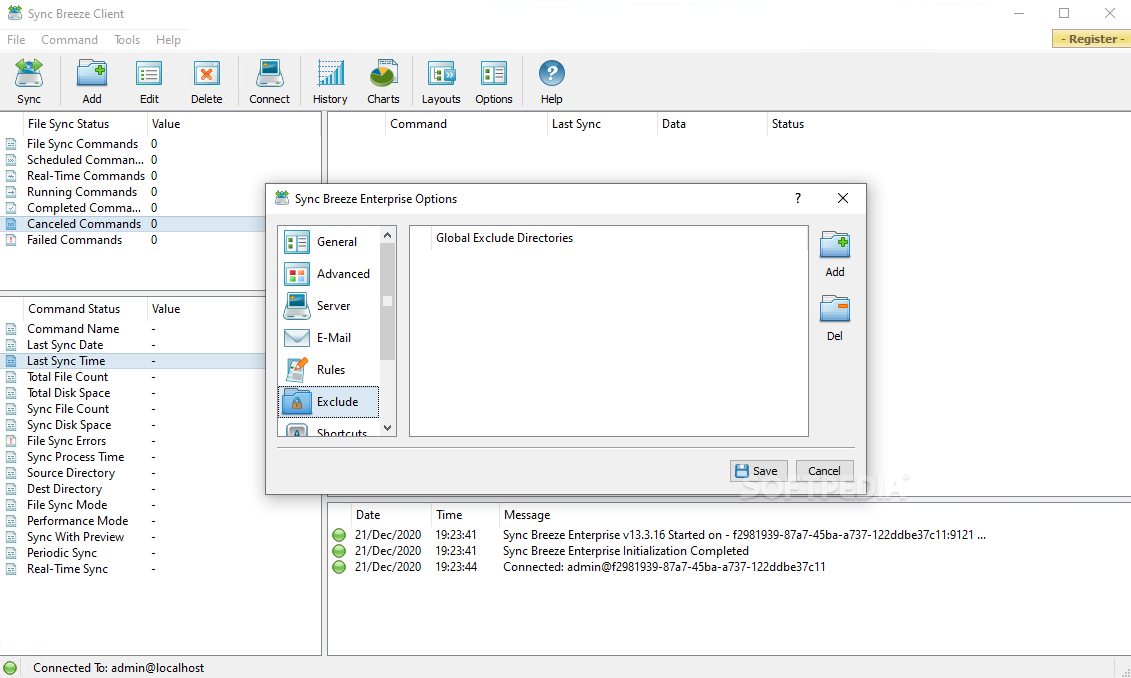Select the Canceled Commands row
Screen dimensions: 1131x678
pyautogui.click(x=134, y=224)
